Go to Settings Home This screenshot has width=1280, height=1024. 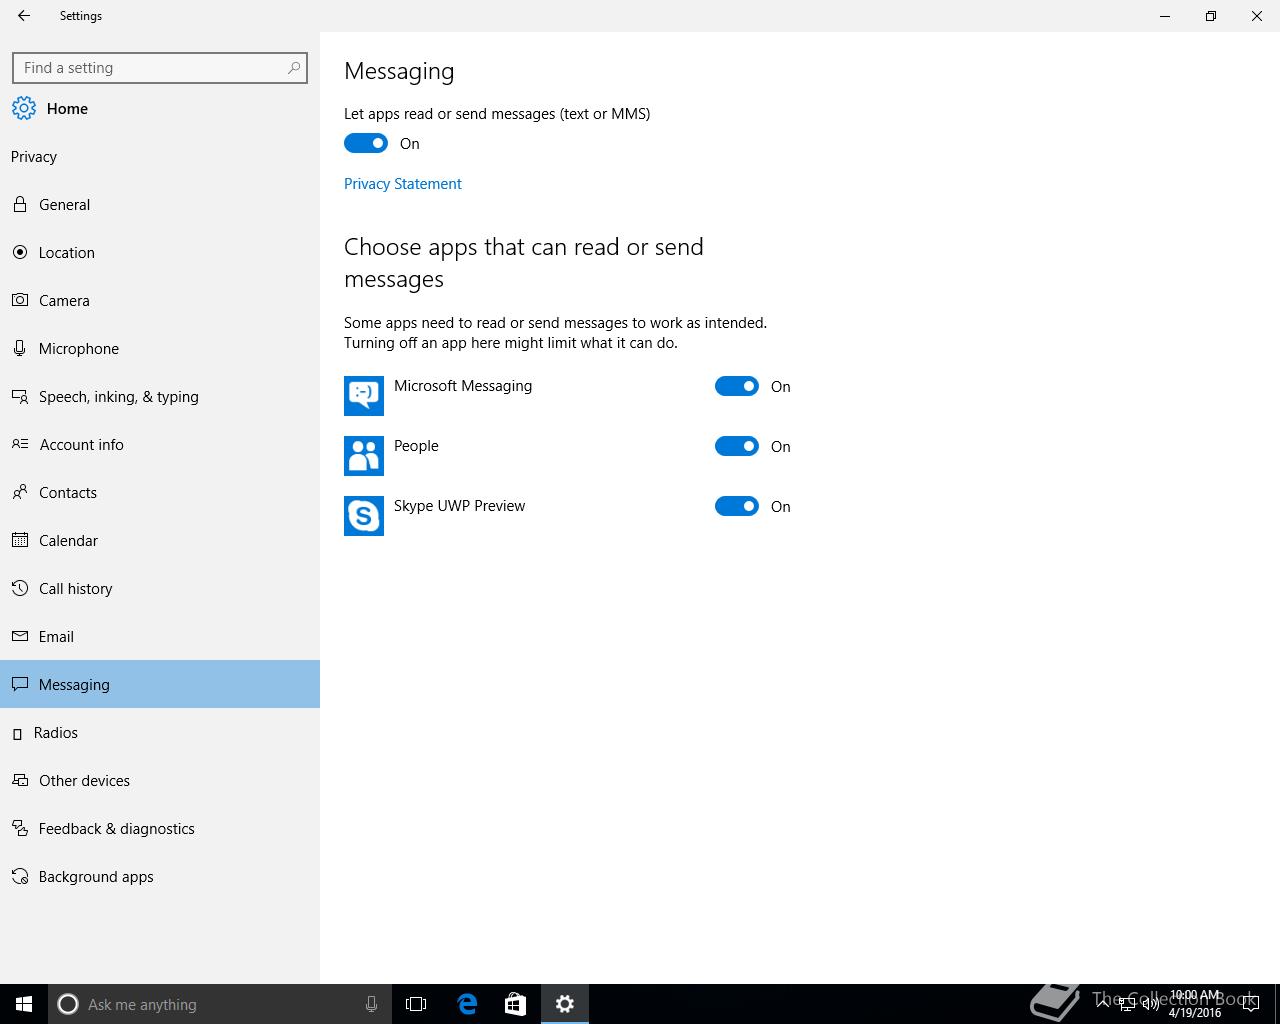(160, 108)
